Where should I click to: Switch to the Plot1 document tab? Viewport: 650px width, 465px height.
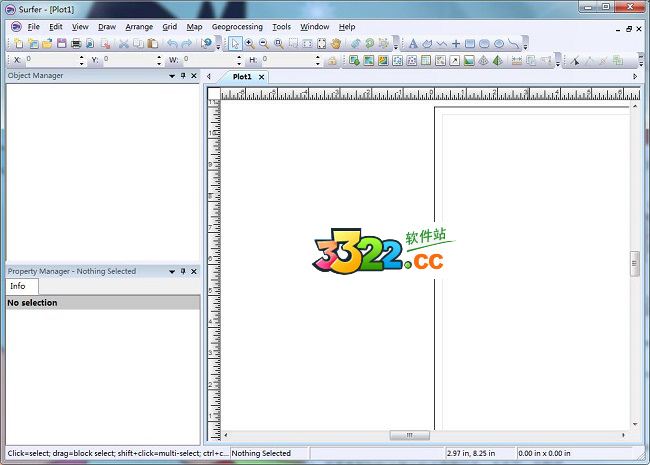tap(242, 77)
